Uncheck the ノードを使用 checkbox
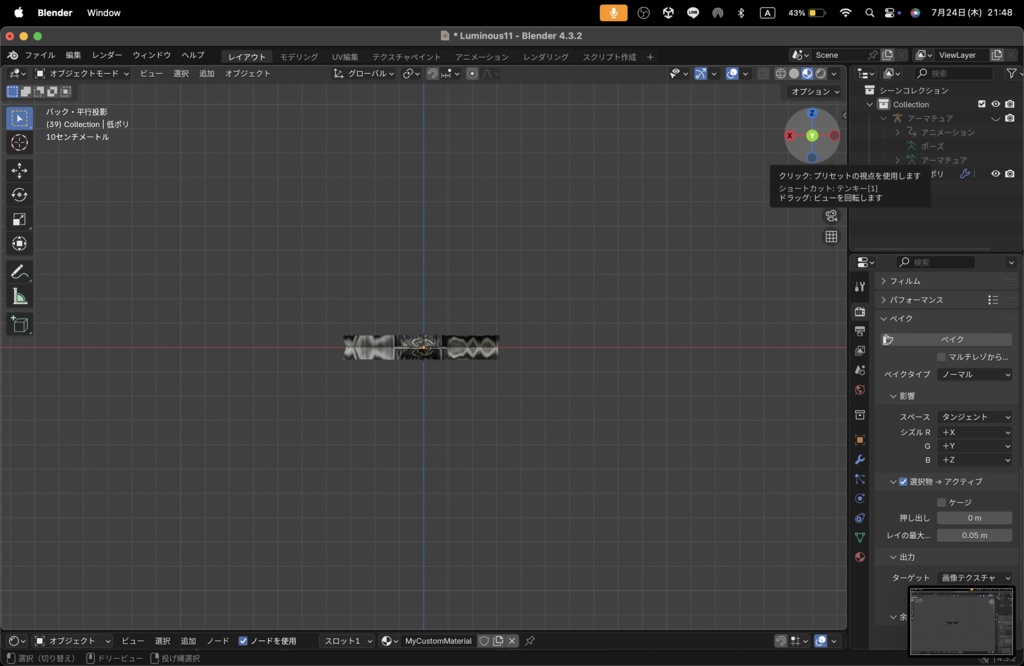 click(243, 641)
